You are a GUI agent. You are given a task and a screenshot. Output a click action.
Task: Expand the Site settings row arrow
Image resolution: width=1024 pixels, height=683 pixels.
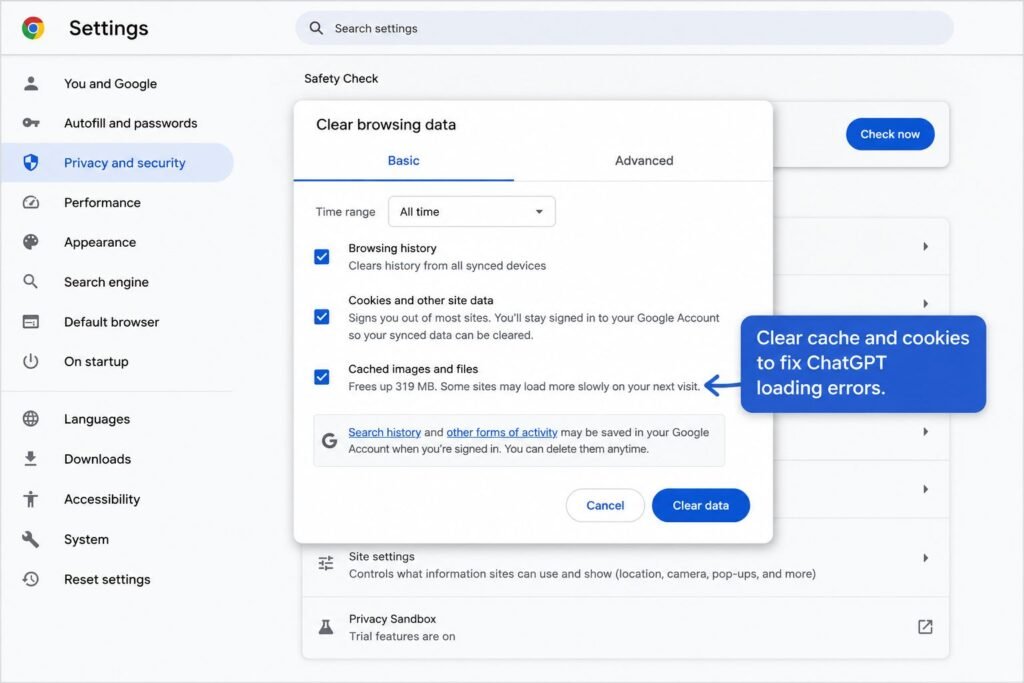925,558
